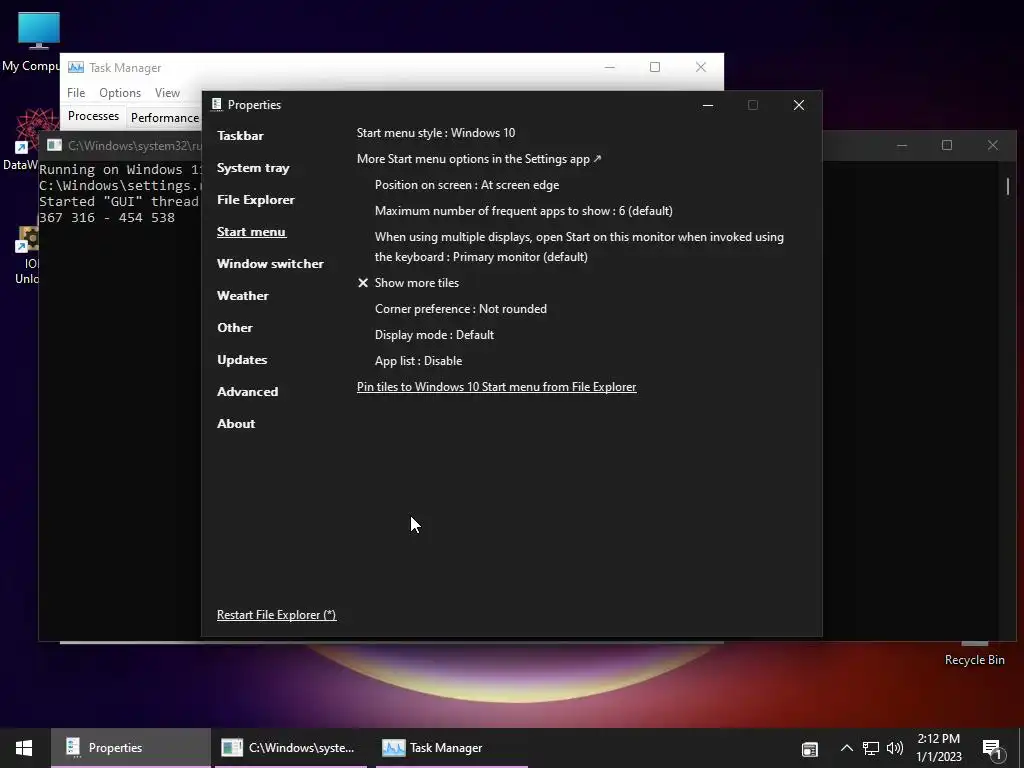Click the volume speaker tray icon
Image resolution: width=1024 pixels, height=768 pixels.
pyautogui.click(x=895, y=748)
